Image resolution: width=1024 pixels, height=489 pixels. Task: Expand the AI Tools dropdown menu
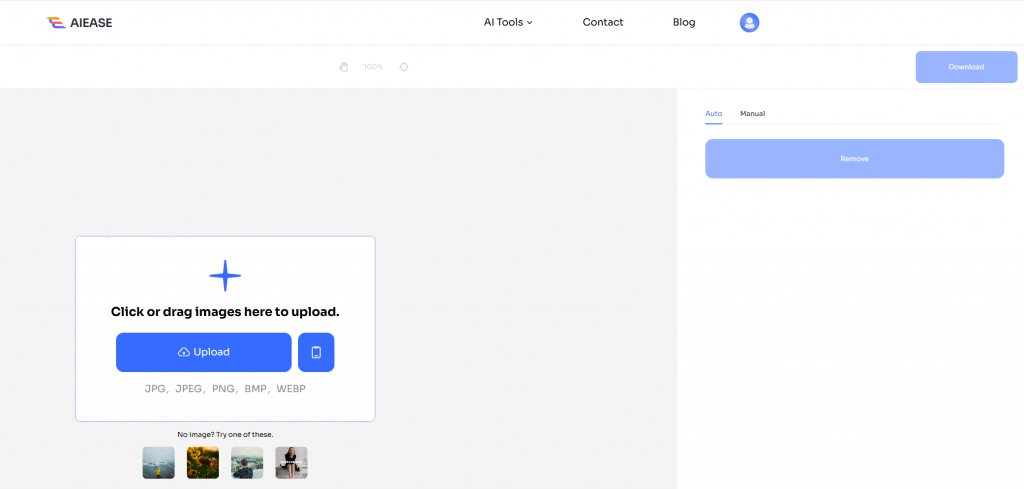point(508,22)
